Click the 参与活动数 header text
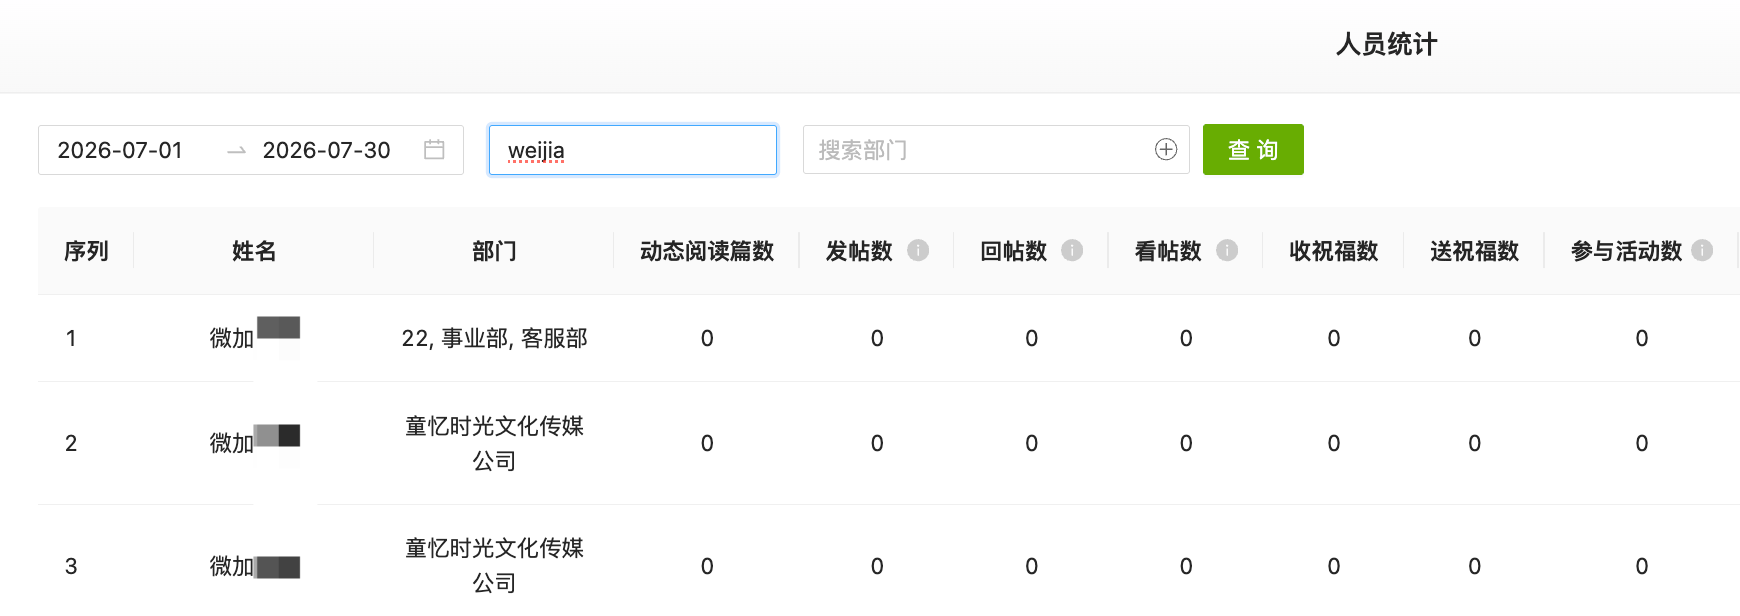 click(1627, 251)
